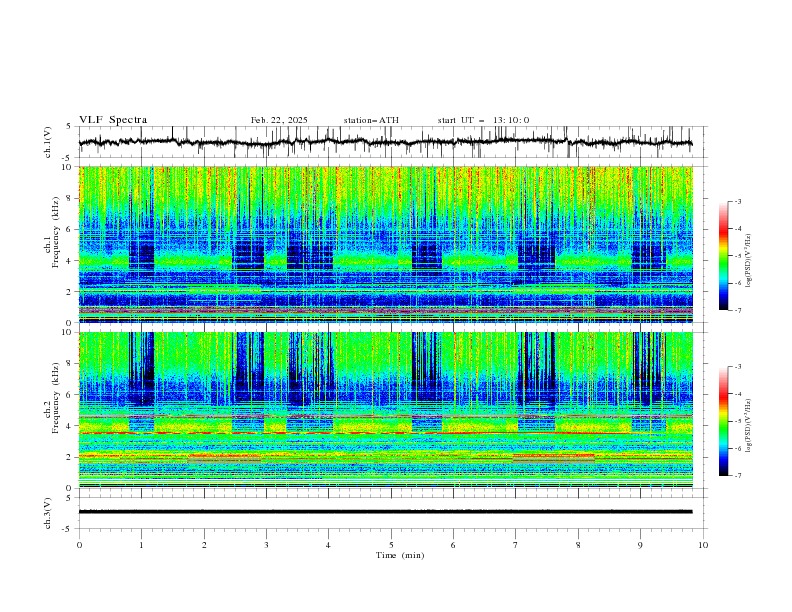This screenshot has width=792, height=612.
Task: Click the 'station=ATH' label
Action: click(x=371, y=120)
